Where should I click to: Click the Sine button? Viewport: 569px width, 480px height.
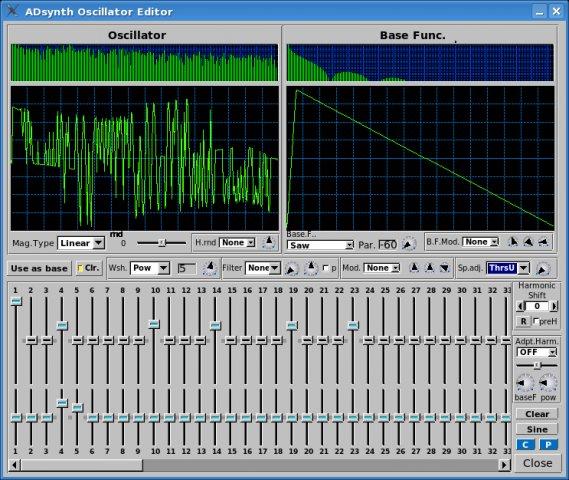click(x=537, y=429)
